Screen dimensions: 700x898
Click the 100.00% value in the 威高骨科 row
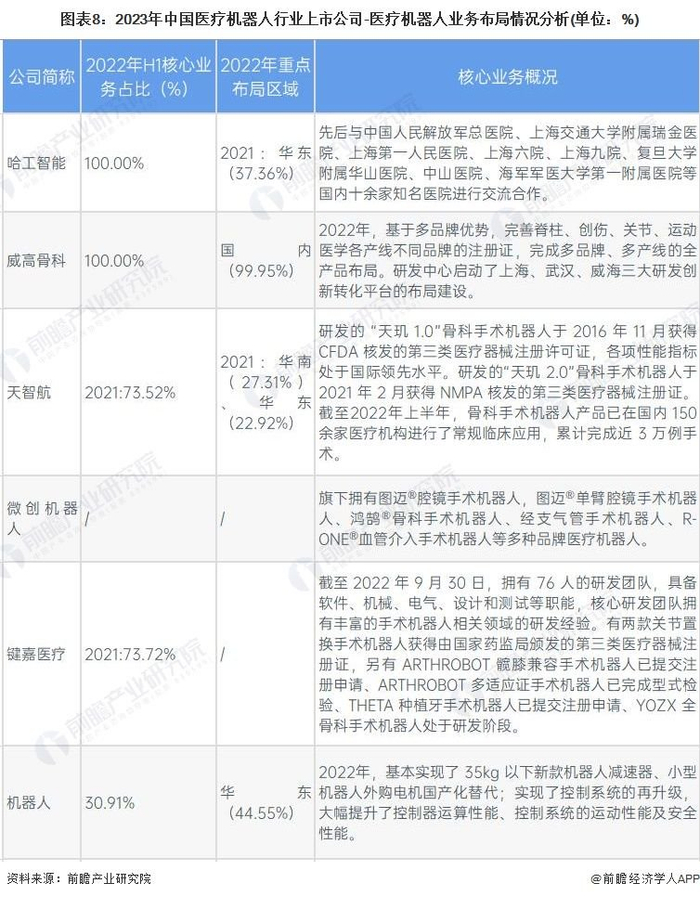click(x=114, y=261)
